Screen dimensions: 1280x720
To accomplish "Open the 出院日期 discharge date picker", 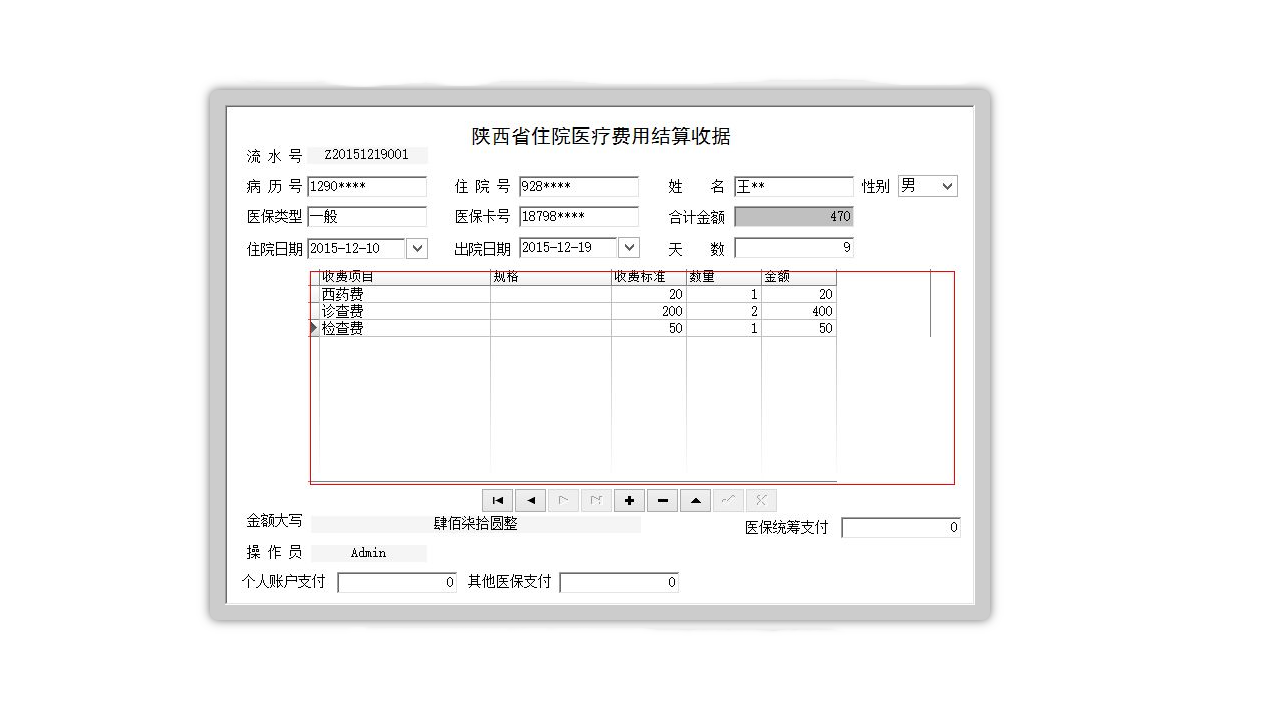I will (x=629, y=247).
